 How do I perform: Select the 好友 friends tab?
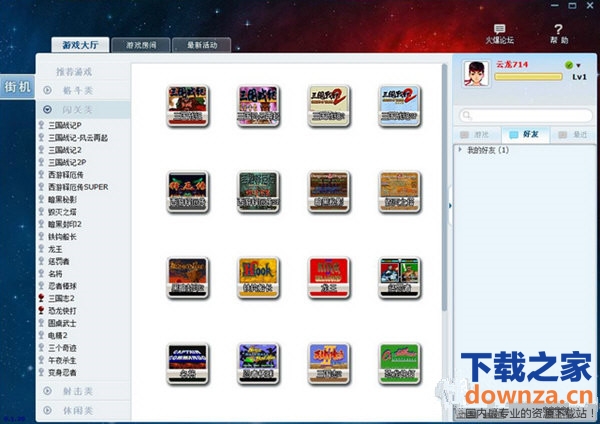(525, 134)
